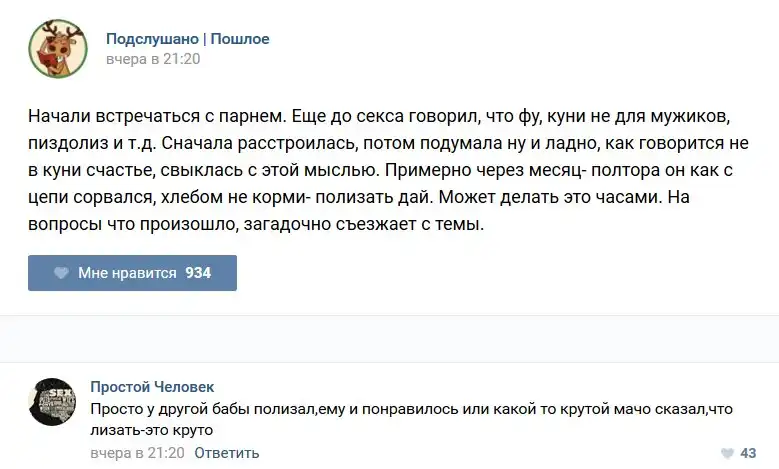Click the word "Пошлое" in community title
The width and height of the screenshot is (779, 469).
coord(240,39)
